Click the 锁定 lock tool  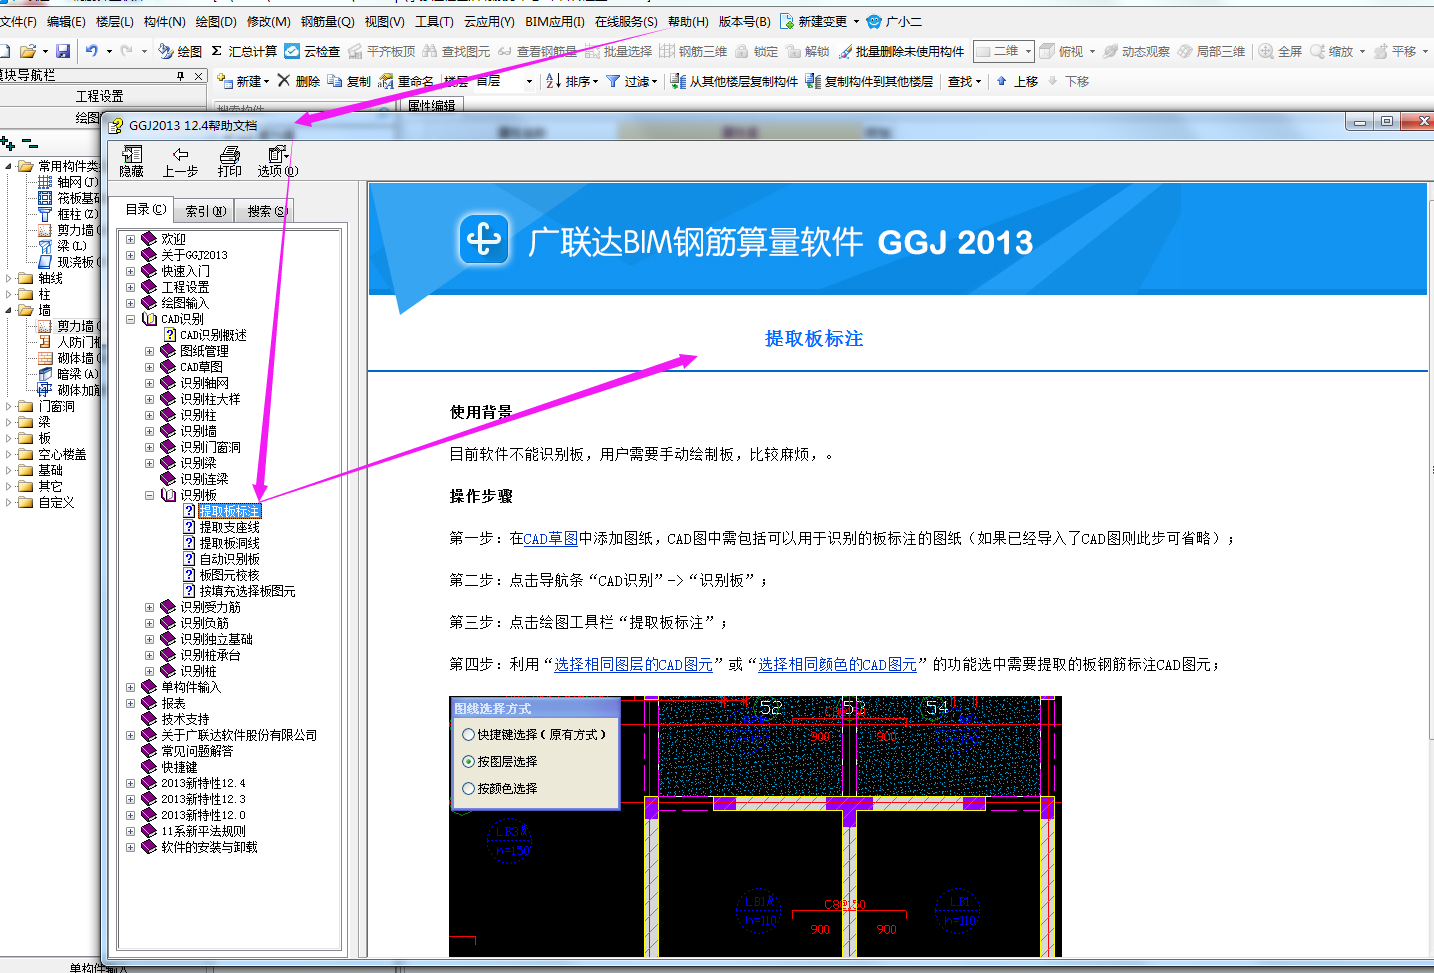[756, 51]
